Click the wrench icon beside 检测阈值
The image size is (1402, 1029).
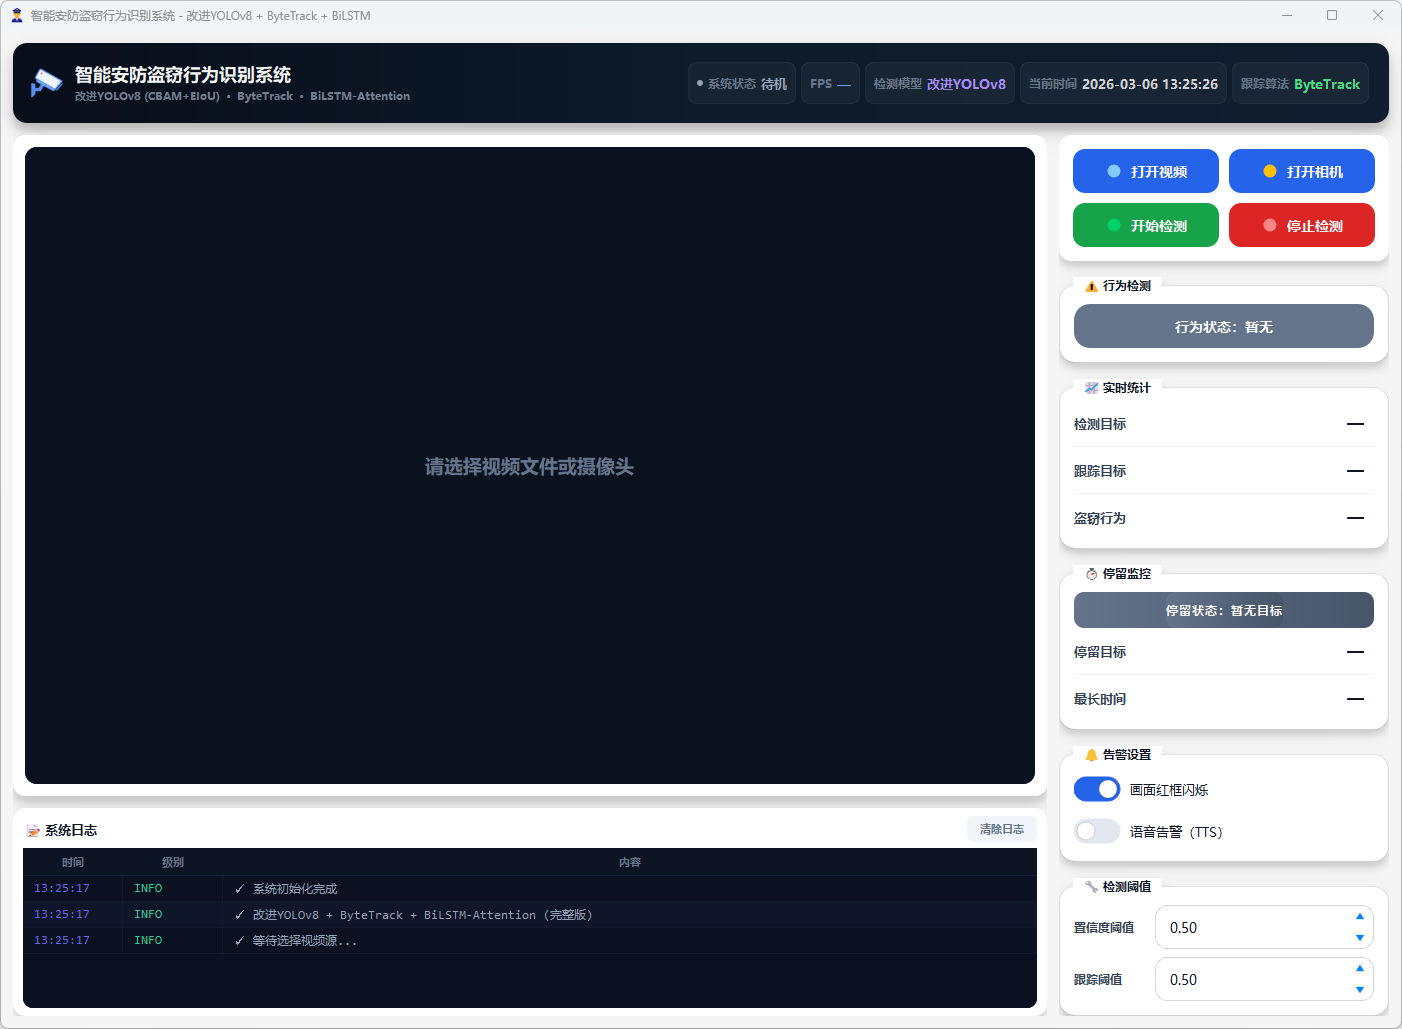(x=1091, y=887)
